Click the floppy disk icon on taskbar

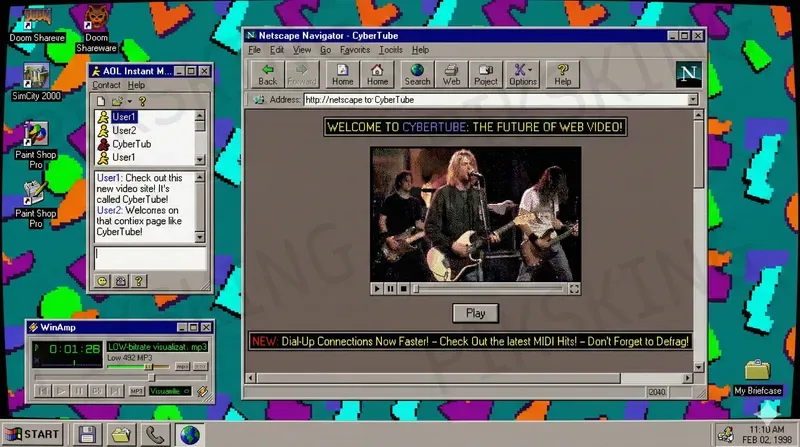87,434
